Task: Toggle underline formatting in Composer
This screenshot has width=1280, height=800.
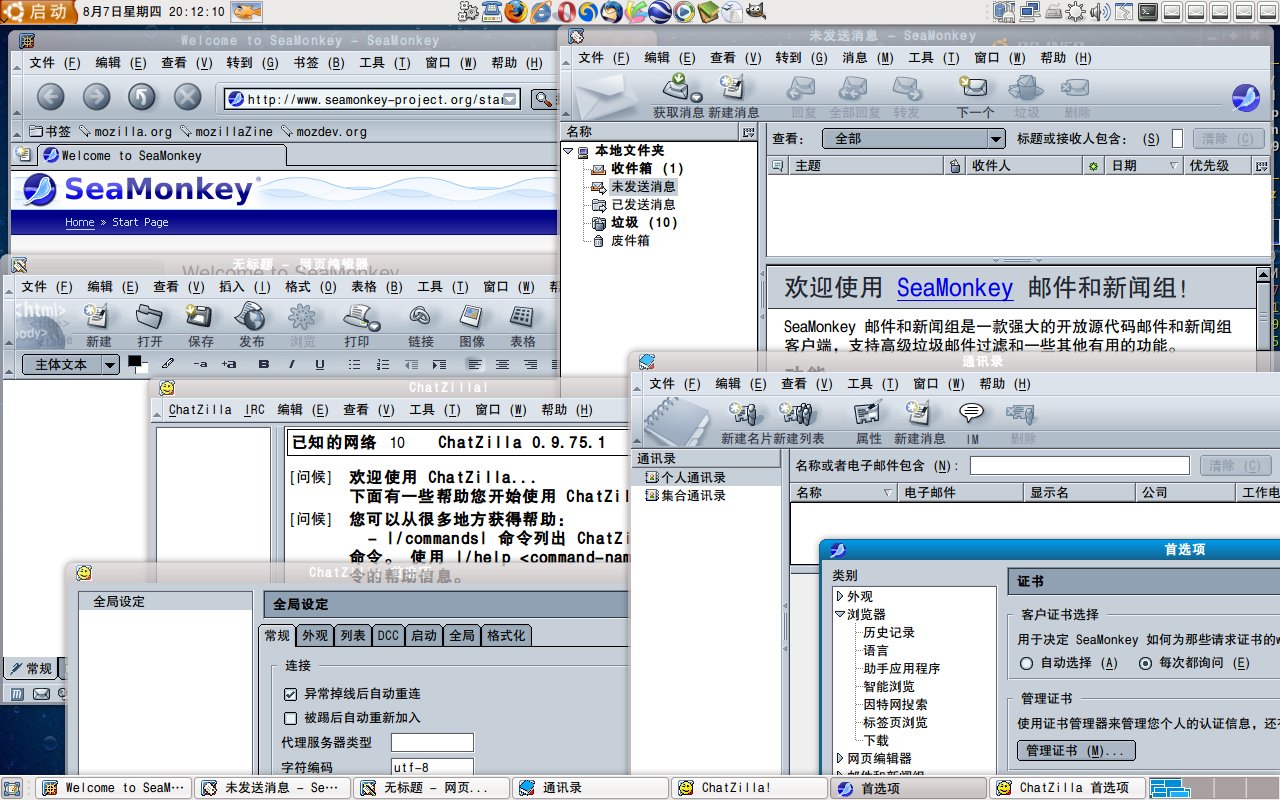Action: click(x=320, y=365)
